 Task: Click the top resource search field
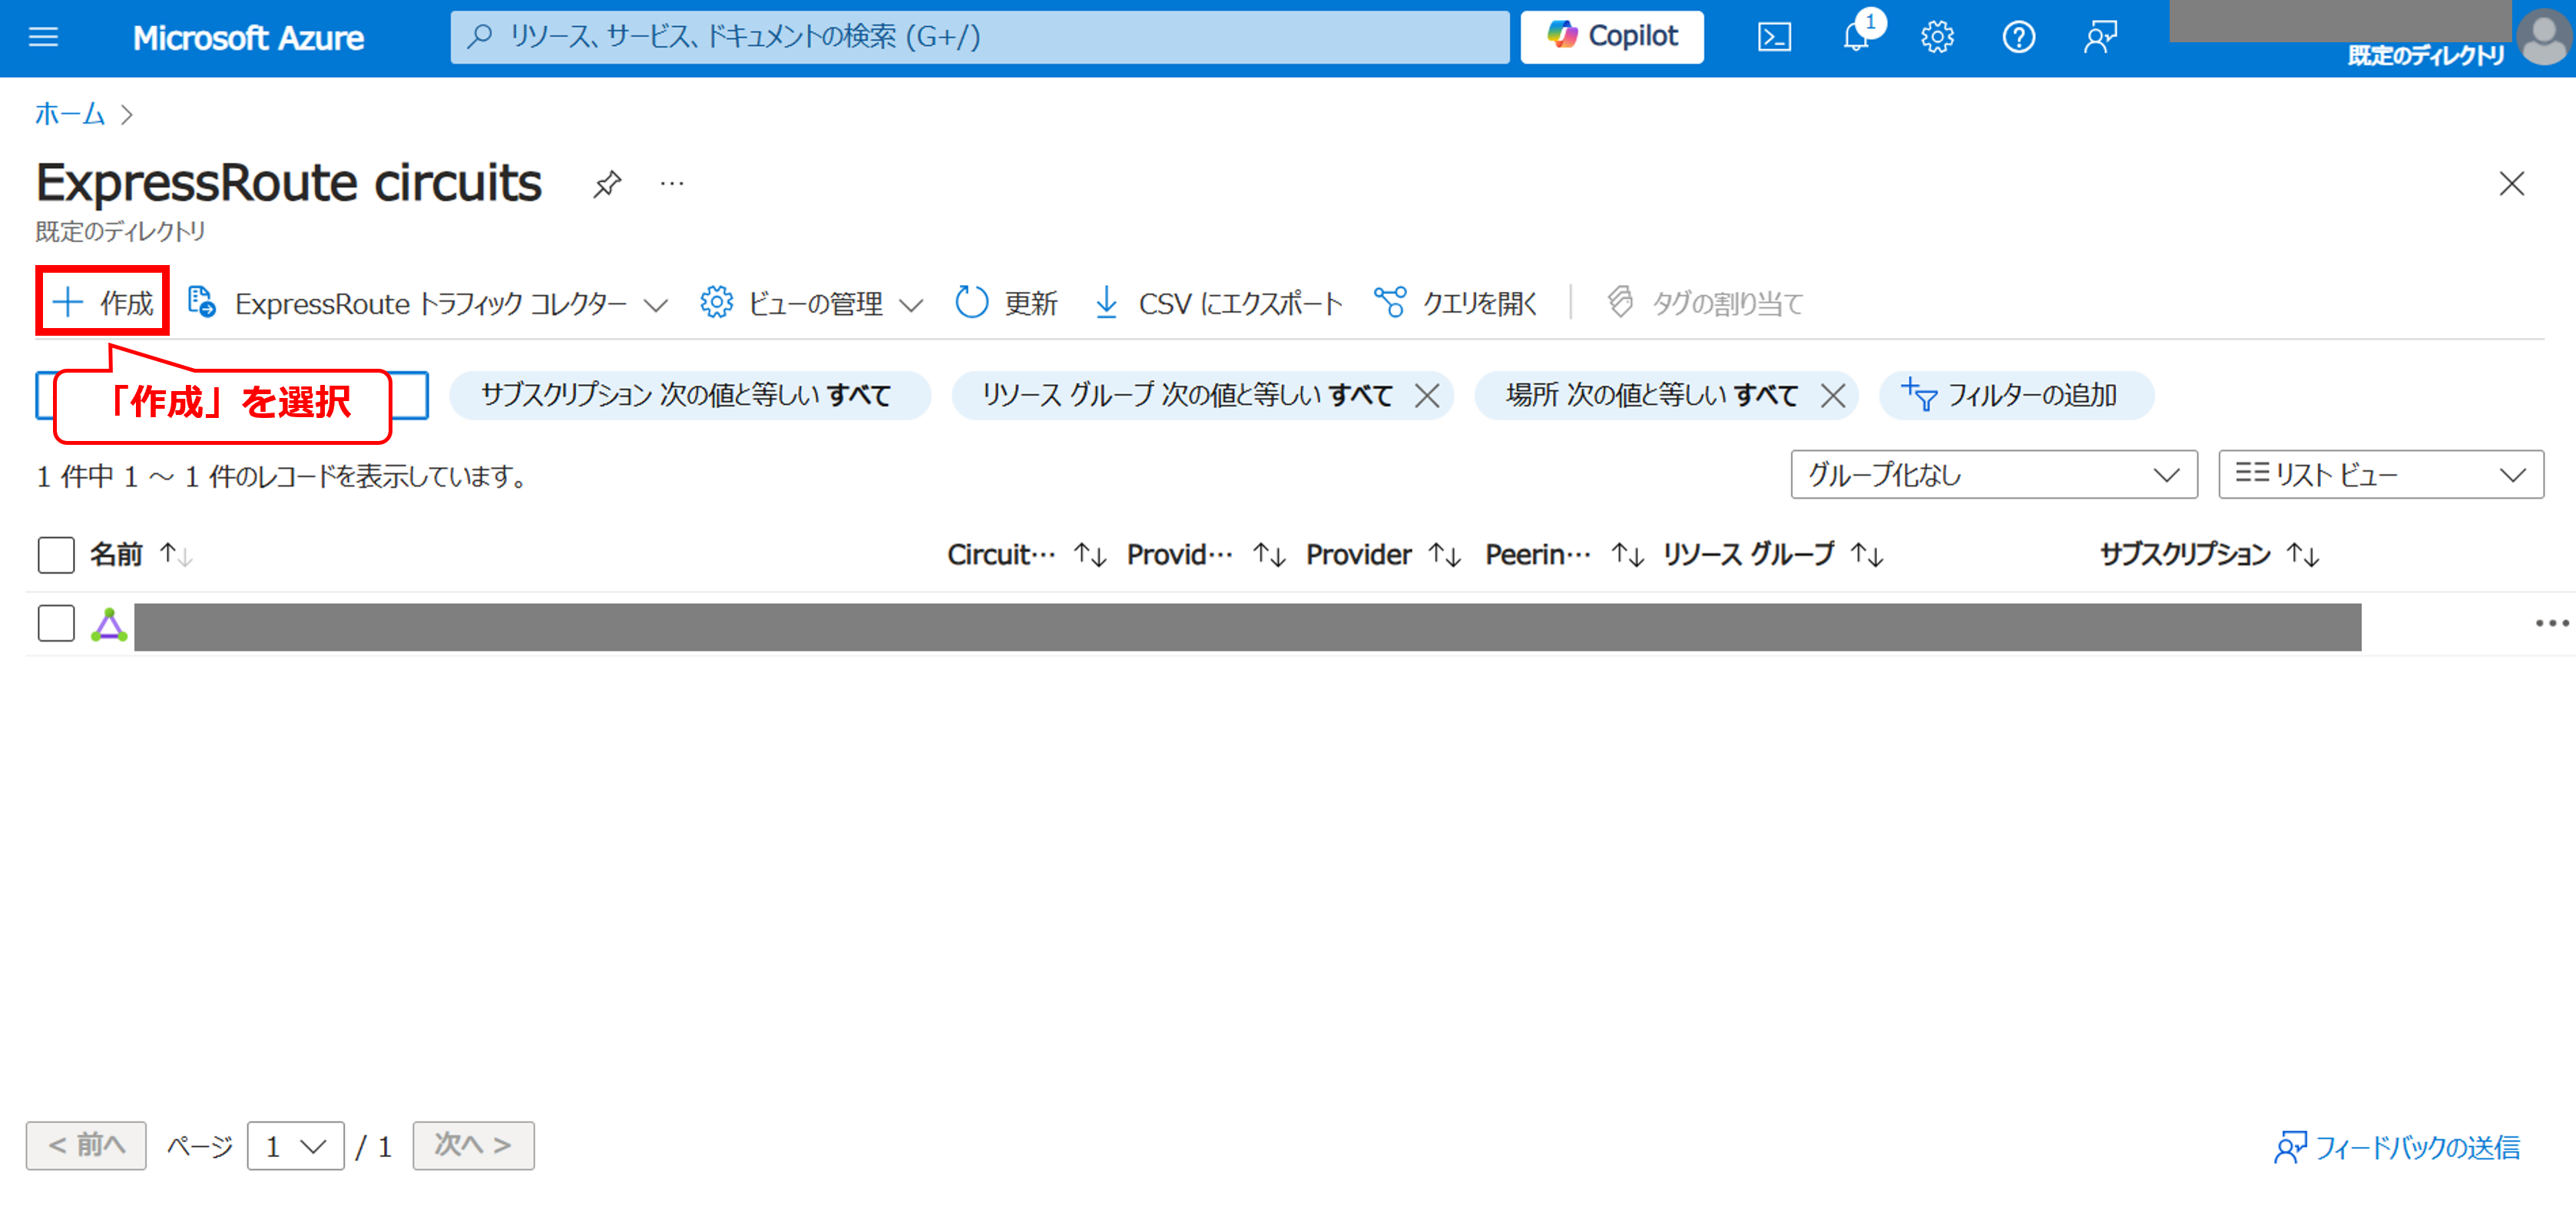click(x=980, y=37)
